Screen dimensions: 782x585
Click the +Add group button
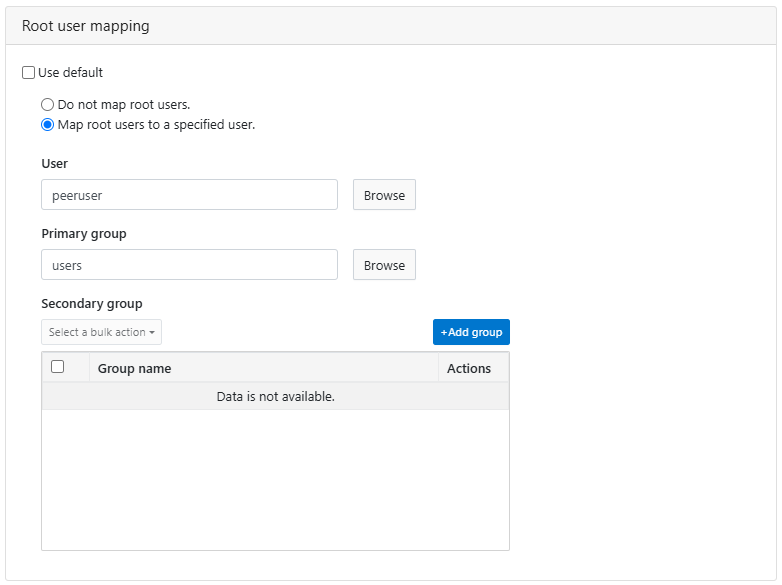click(x=471, y=332)
